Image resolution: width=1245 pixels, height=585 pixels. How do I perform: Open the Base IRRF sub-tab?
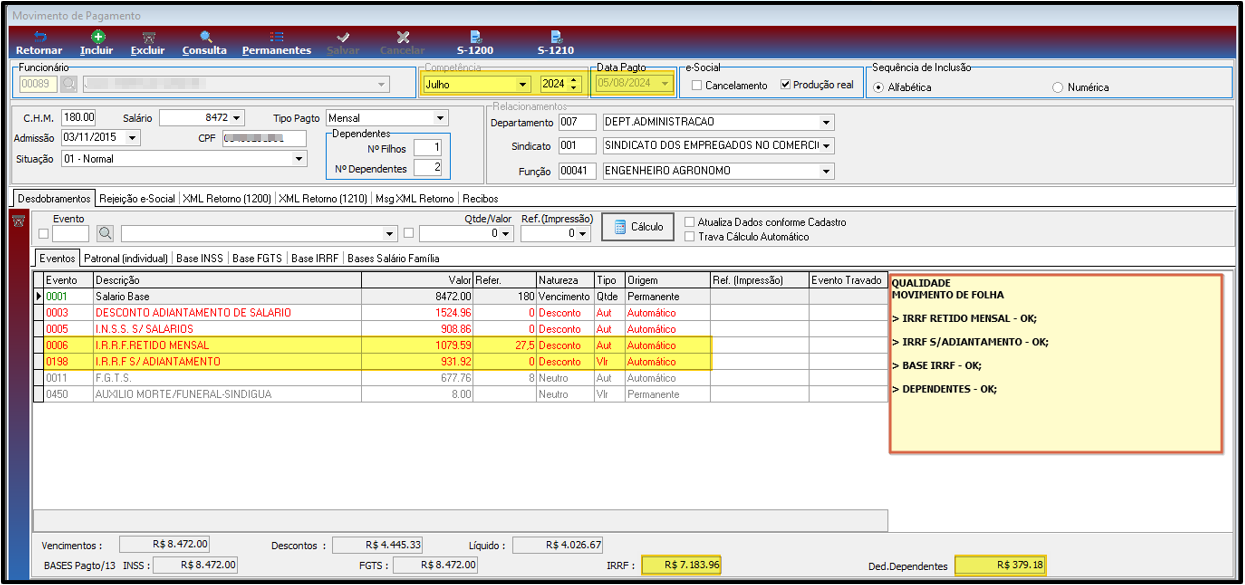[315, 258]
